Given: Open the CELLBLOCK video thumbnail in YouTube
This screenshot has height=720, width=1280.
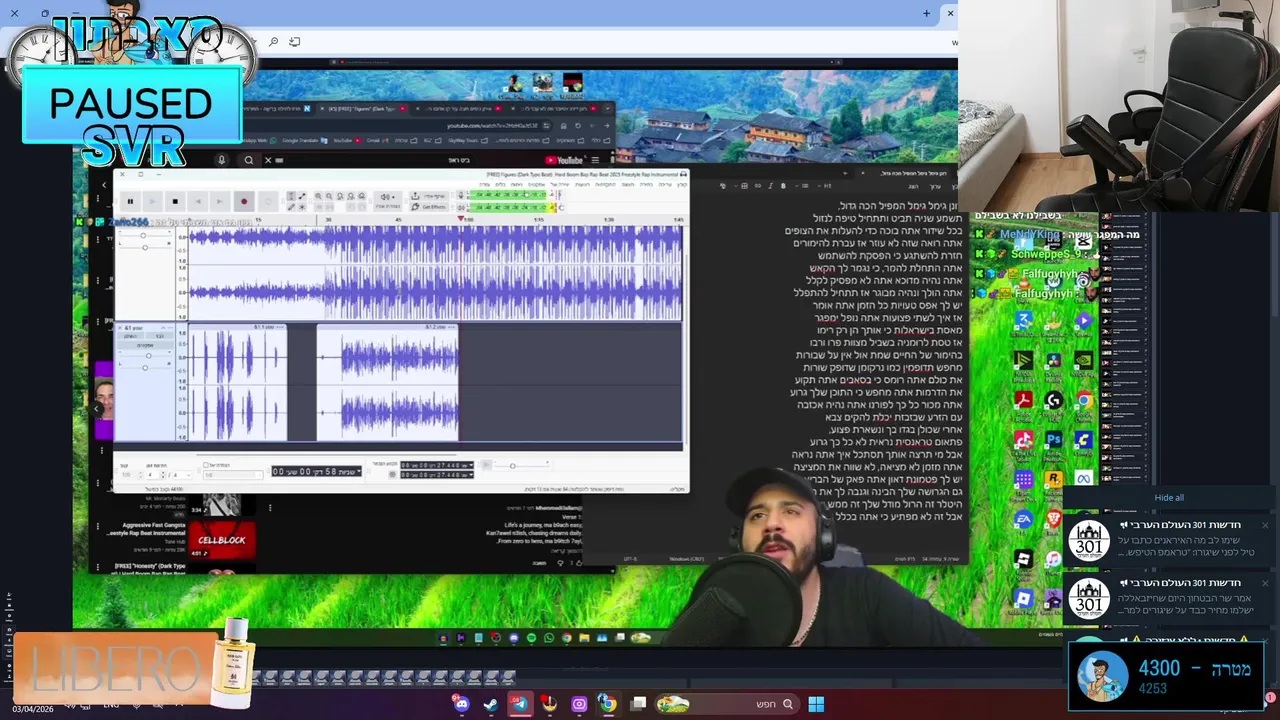Looking at the screenshot, I should (222, 540).
